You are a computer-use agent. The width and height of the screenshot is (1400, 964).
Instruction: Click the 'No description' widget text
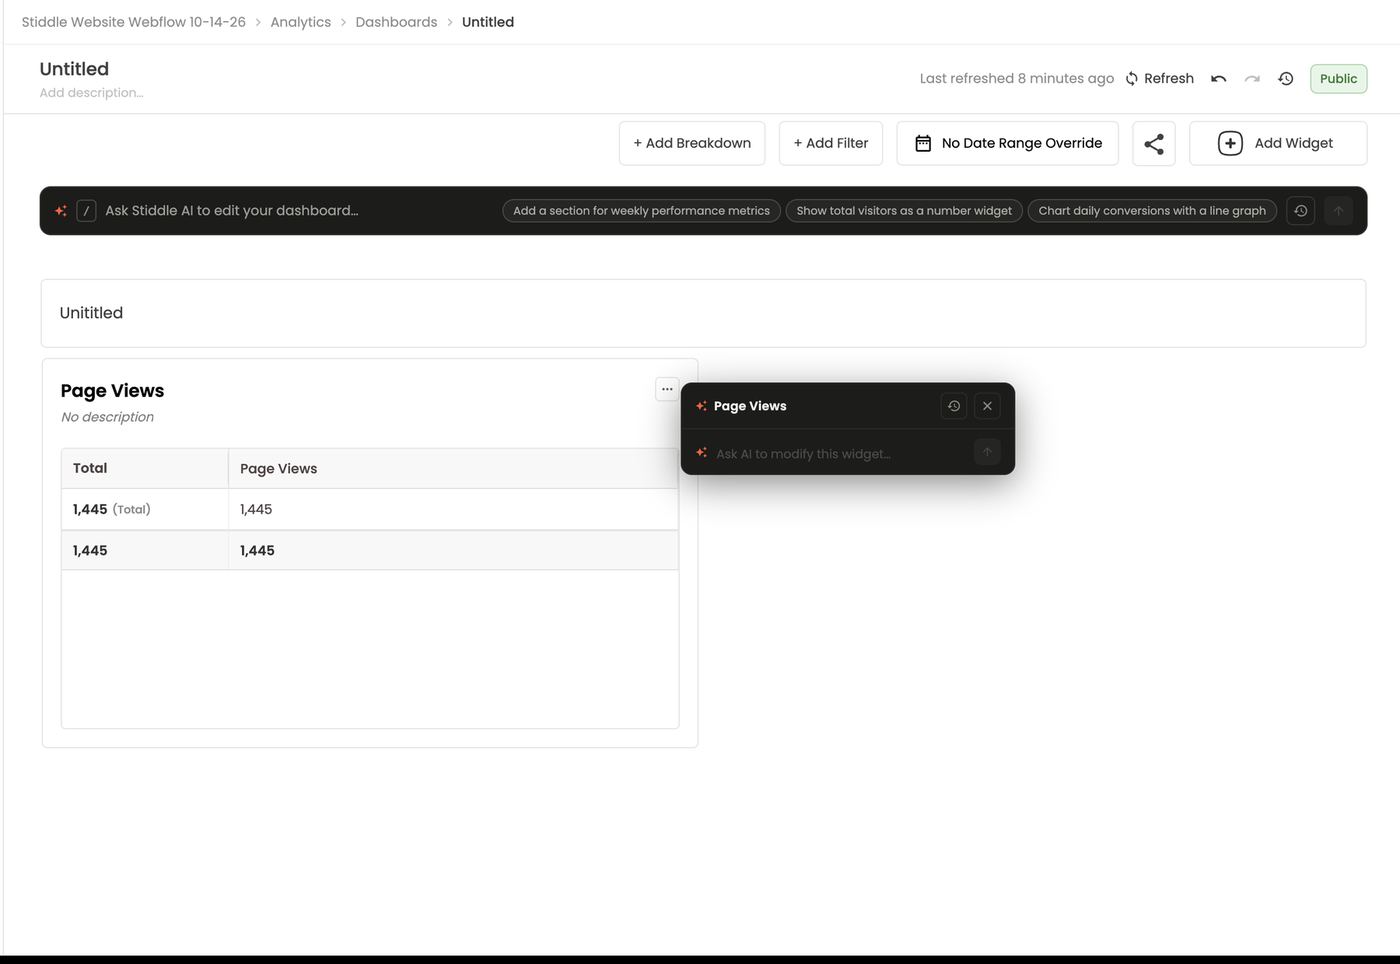coord(107,417)
